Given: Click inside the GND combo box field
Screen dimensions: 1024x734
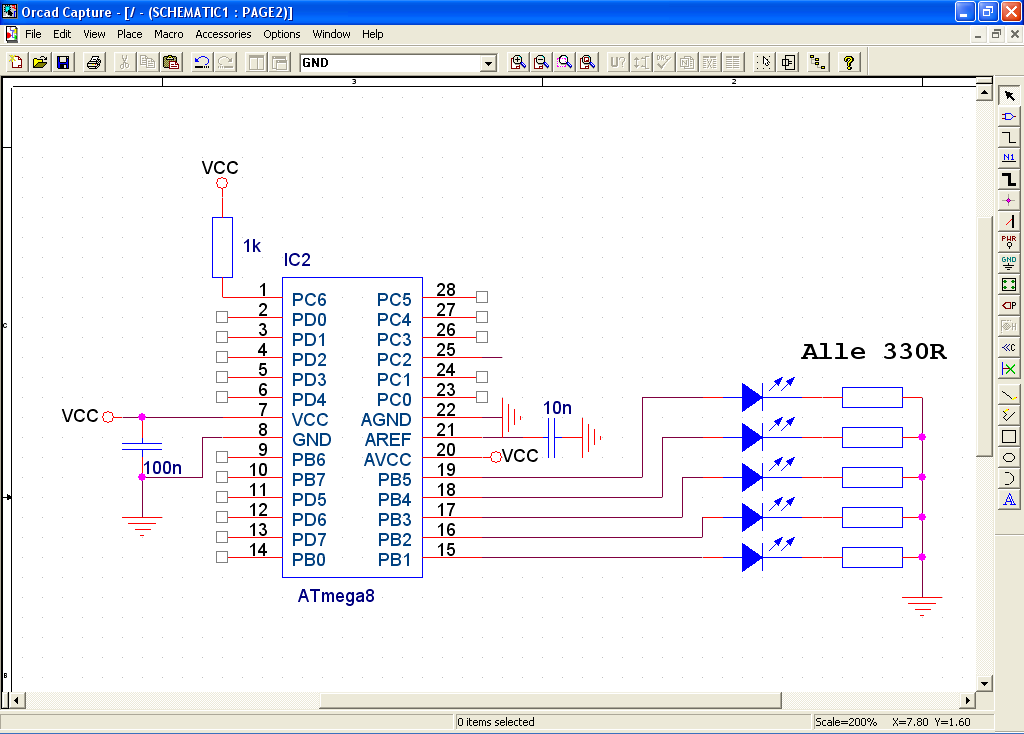Looking at the screenshot, I should (391, 63).
